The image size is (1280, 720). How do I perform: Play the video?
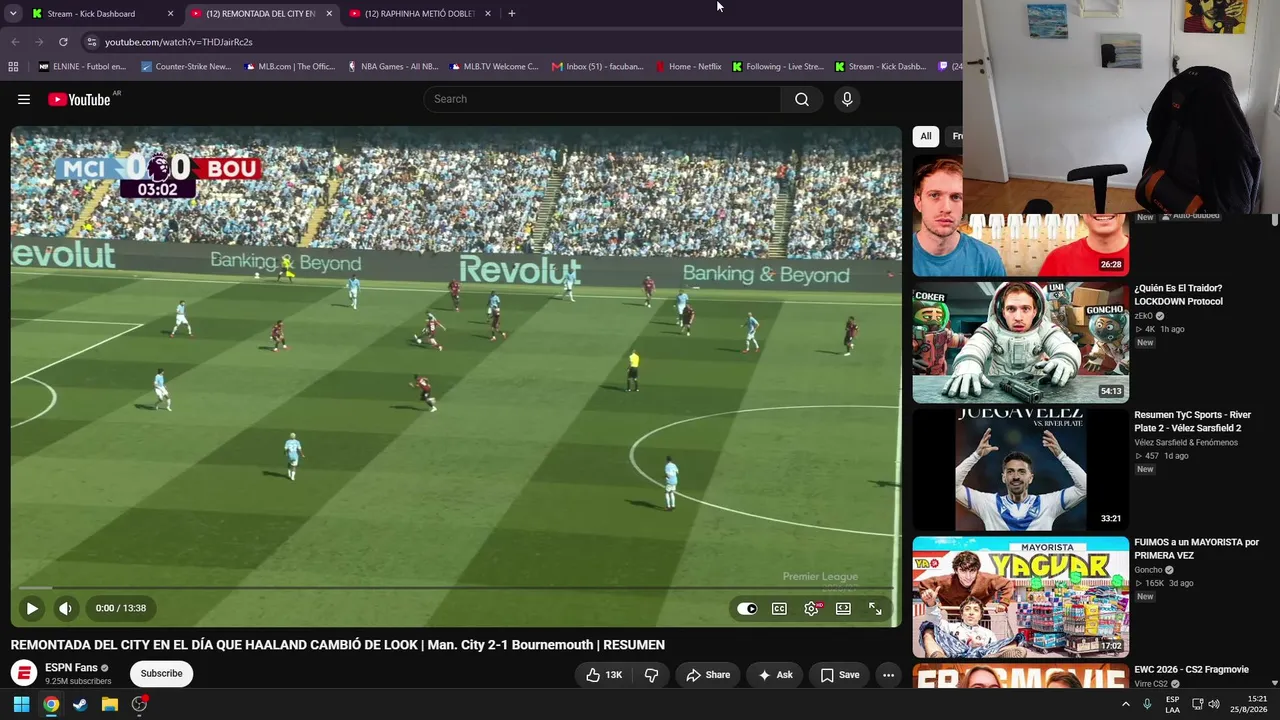pyautogui.click(x=32, y=608)
